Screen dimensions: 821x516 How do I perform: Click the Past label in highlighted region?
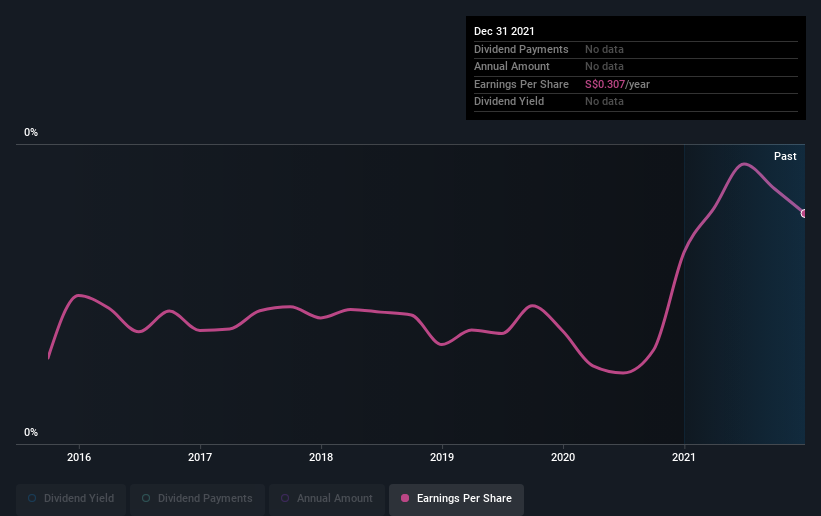[x=785, y=156]
